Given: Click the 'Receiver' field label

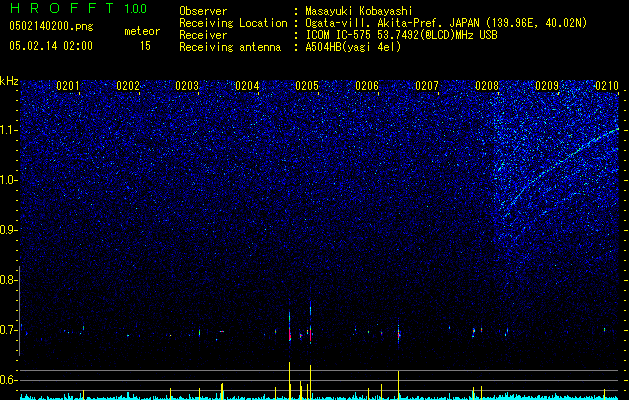Looking at the screenshot, I should 203,35.
